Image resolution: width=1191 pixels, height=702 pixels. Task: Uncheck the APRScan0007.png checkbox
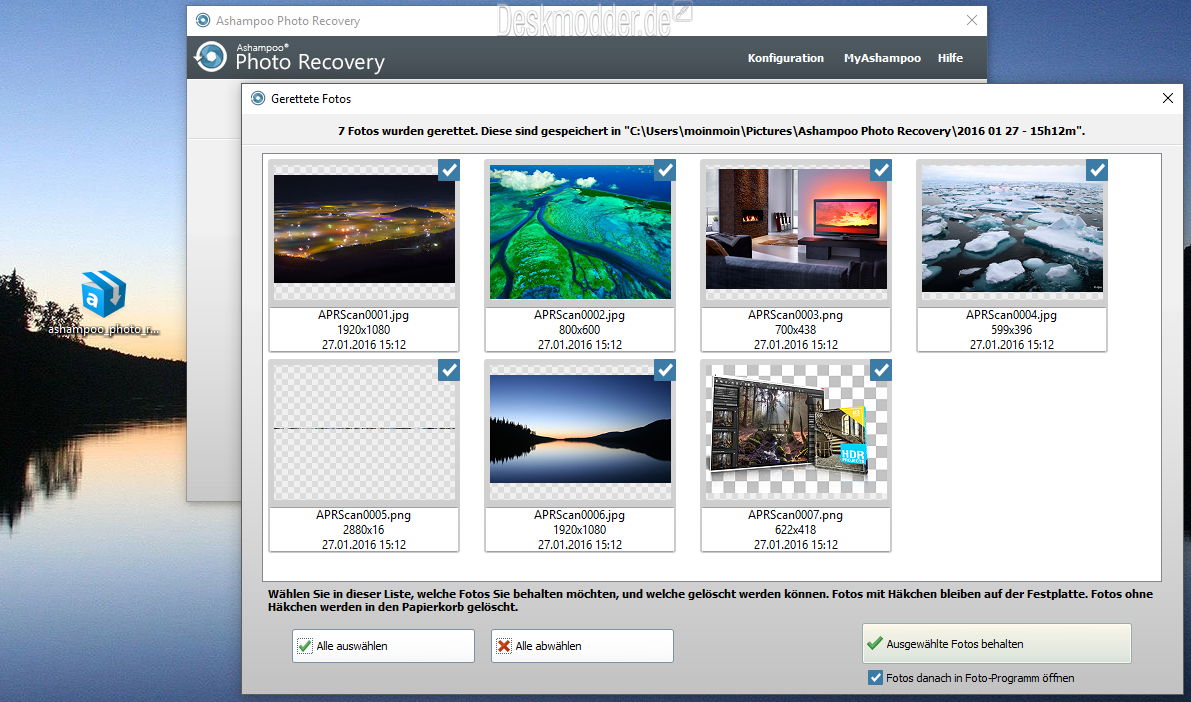[881, 370]
